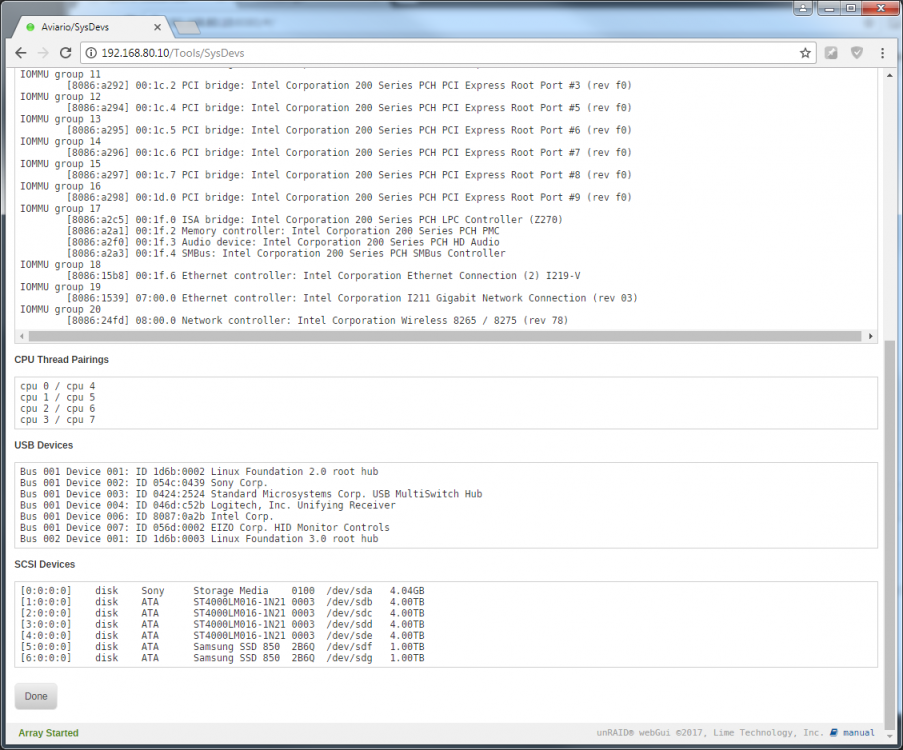Reload the SysDevs page
903x750 pixels.
pos(66,53)
